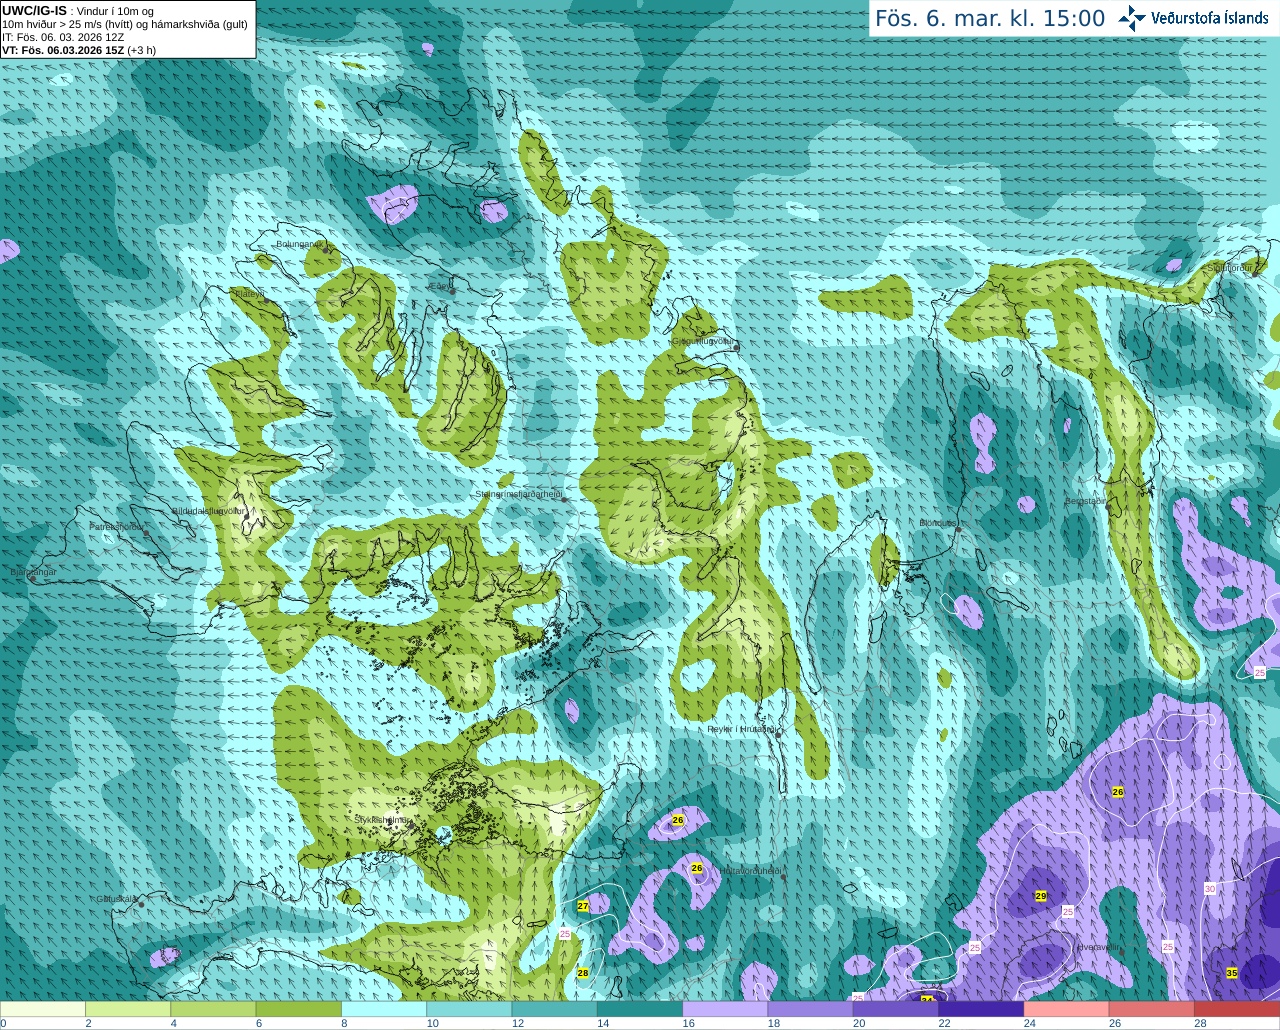Viewport: 1280px width, 1030px height.
Task: Click the dark indigo 22–24 m/s legend swatch
Action: pyautogui.click(x=981, y=1009)
